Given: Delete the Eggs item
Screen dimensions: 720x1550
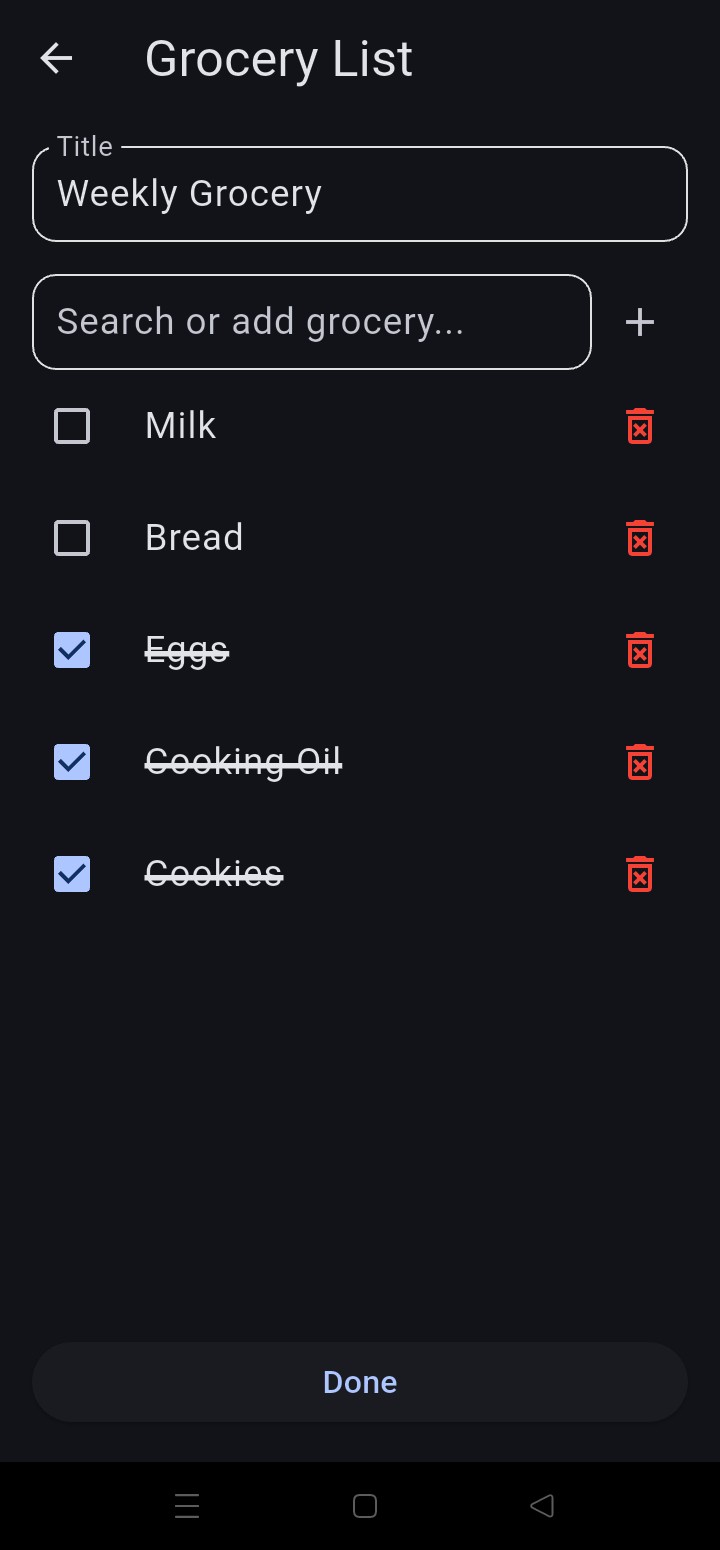Looking at the screenshot, I should pos(640,650).
